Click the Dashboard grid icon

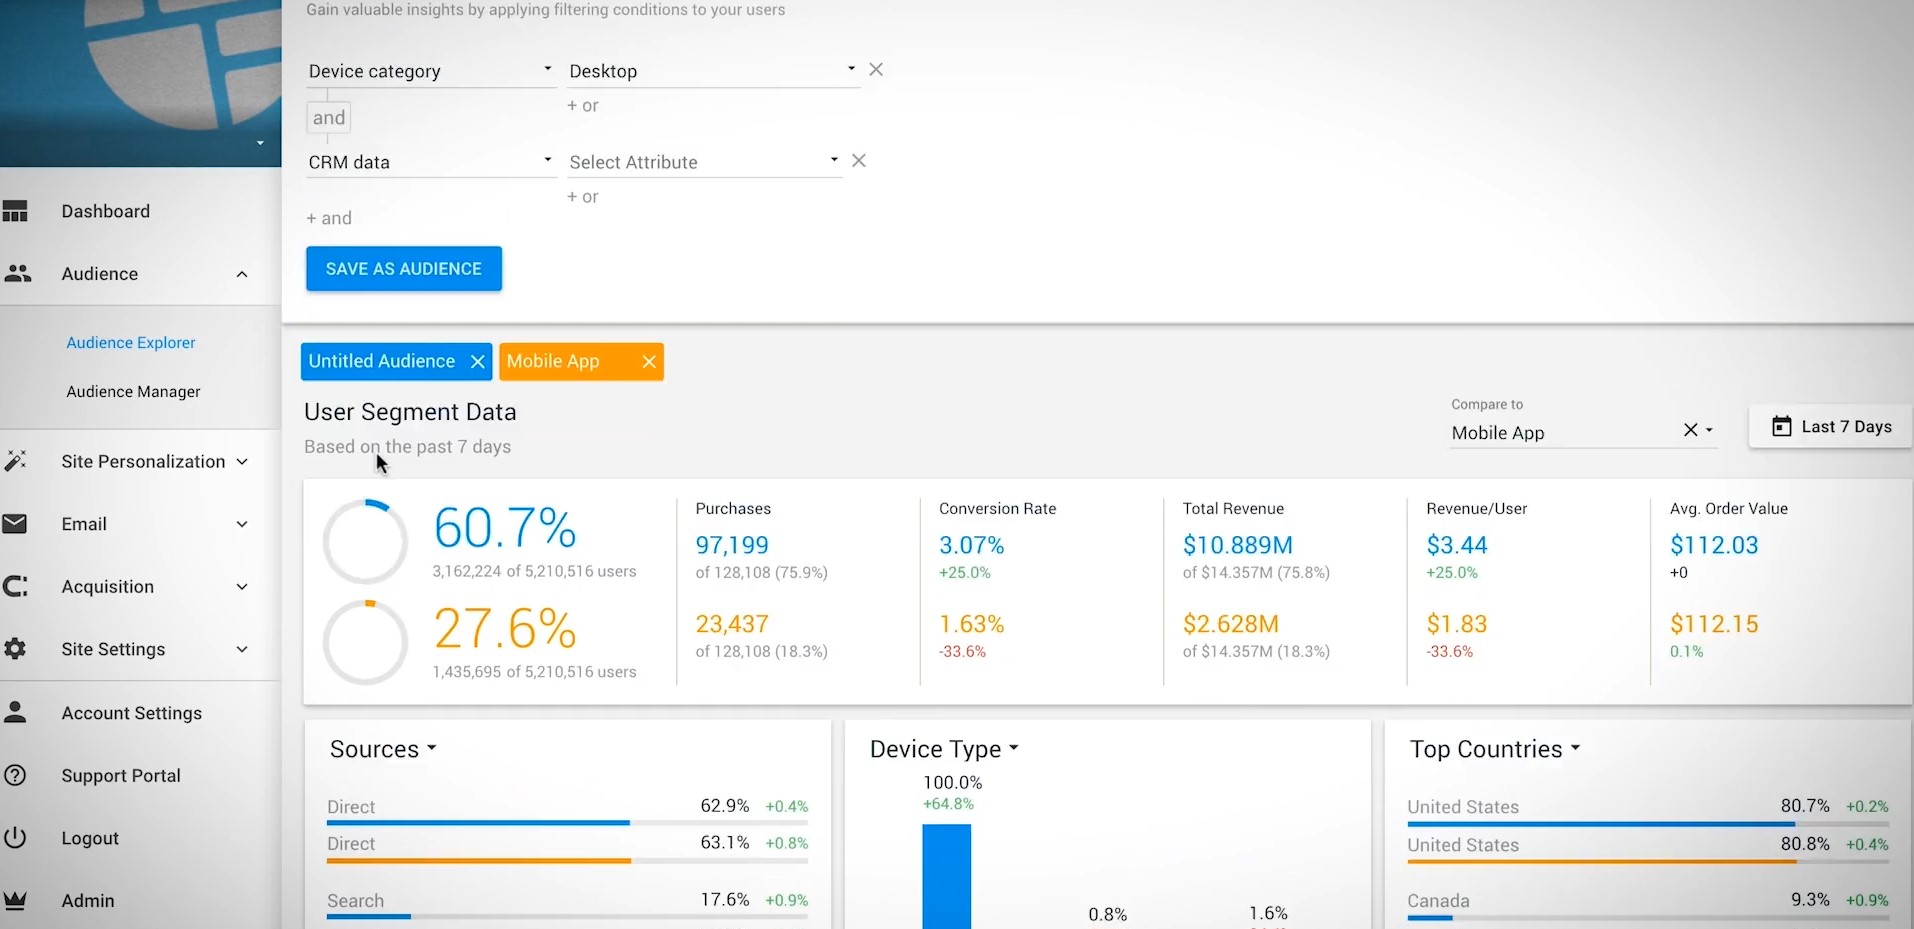click(x=15, y=211)
